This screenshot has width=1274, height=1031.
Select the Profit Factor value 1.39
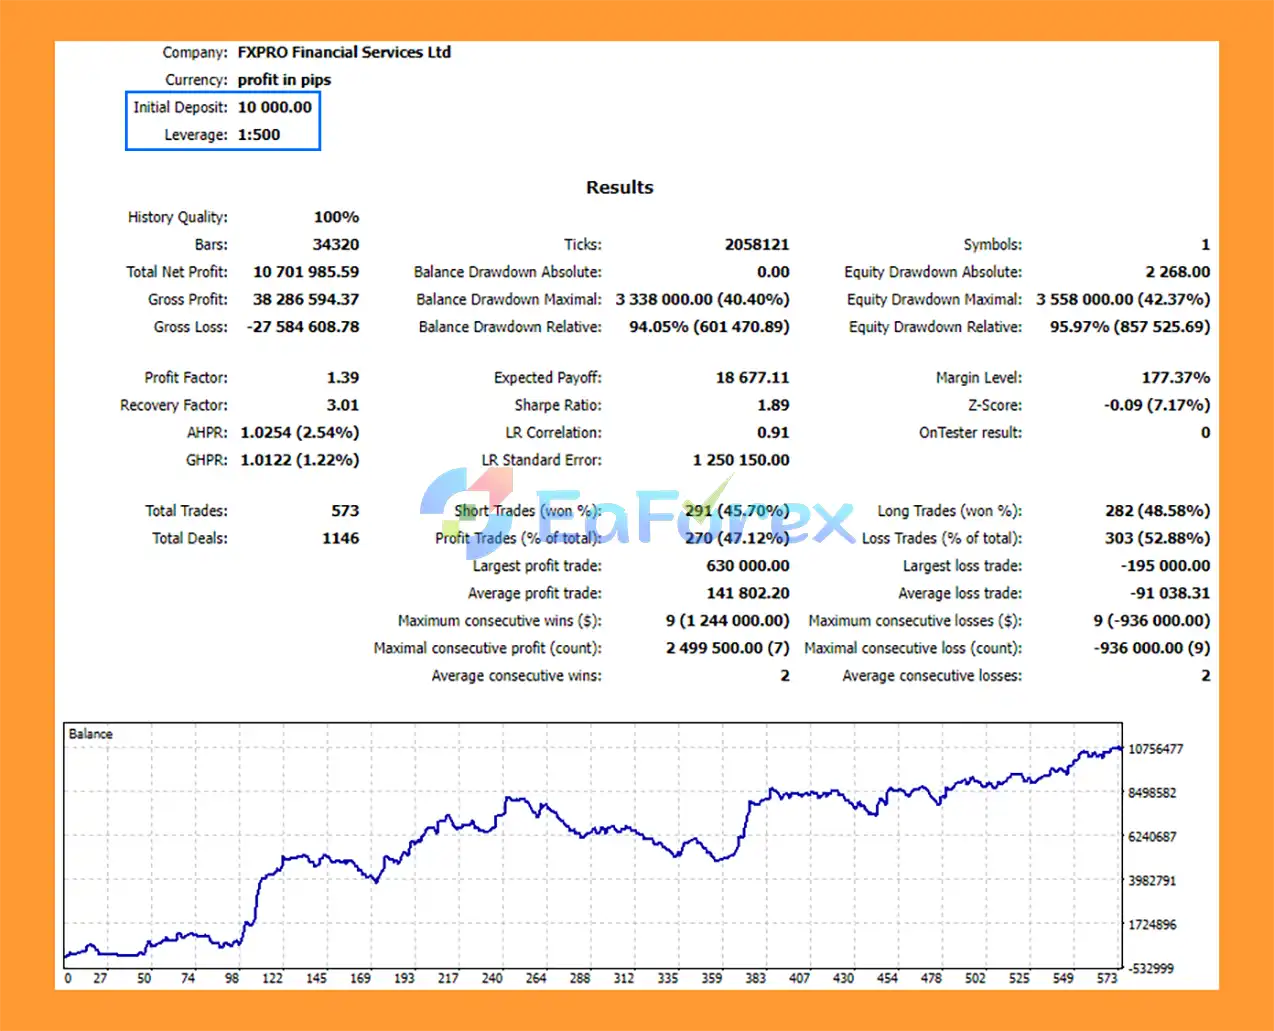click(x=343, y=378)
